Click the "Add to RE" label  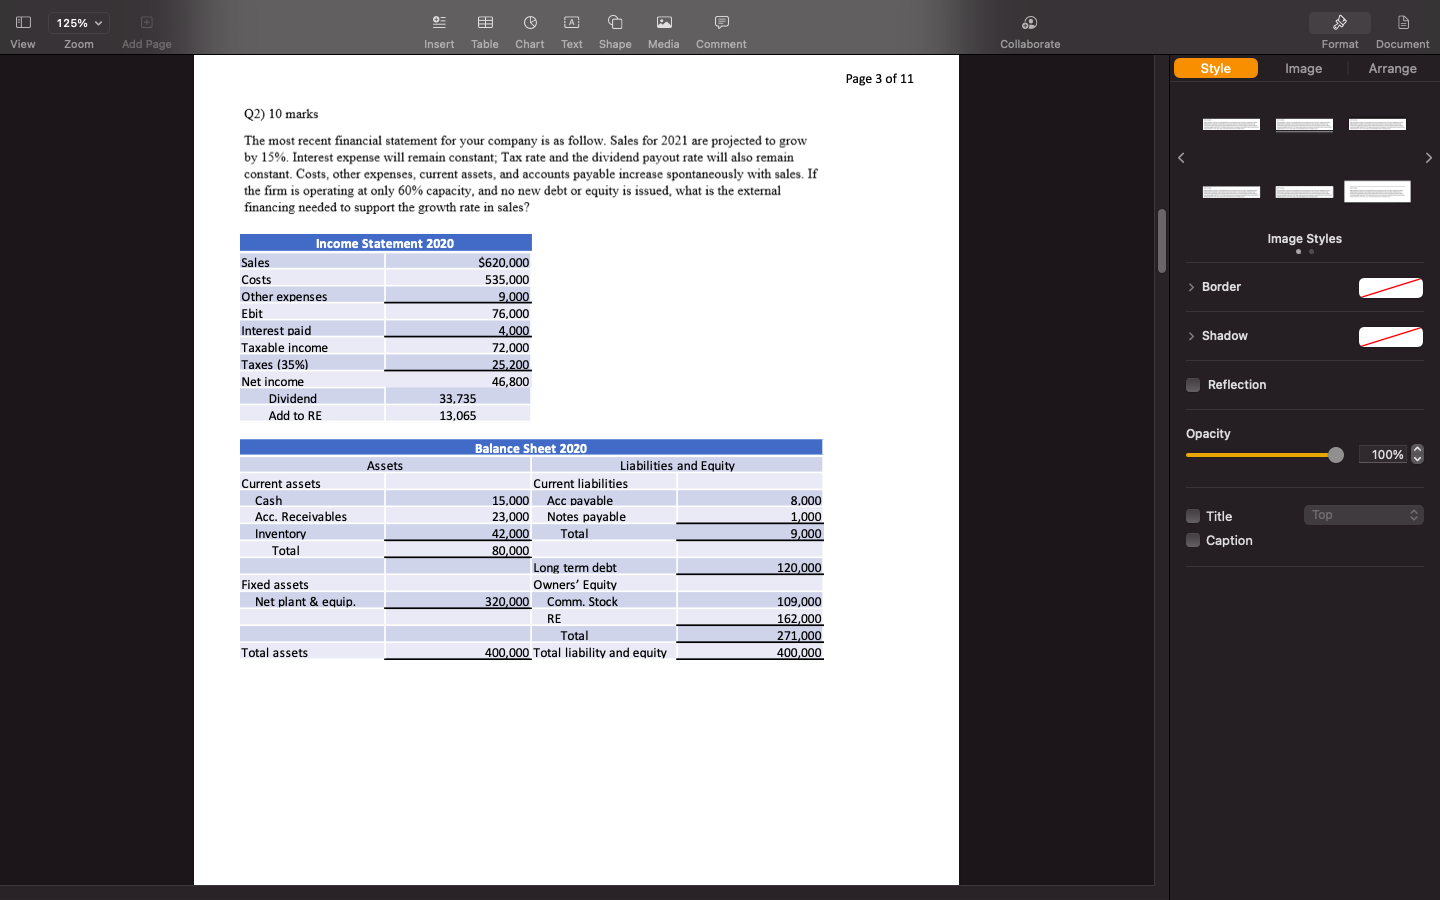click(x=295, y=416)
